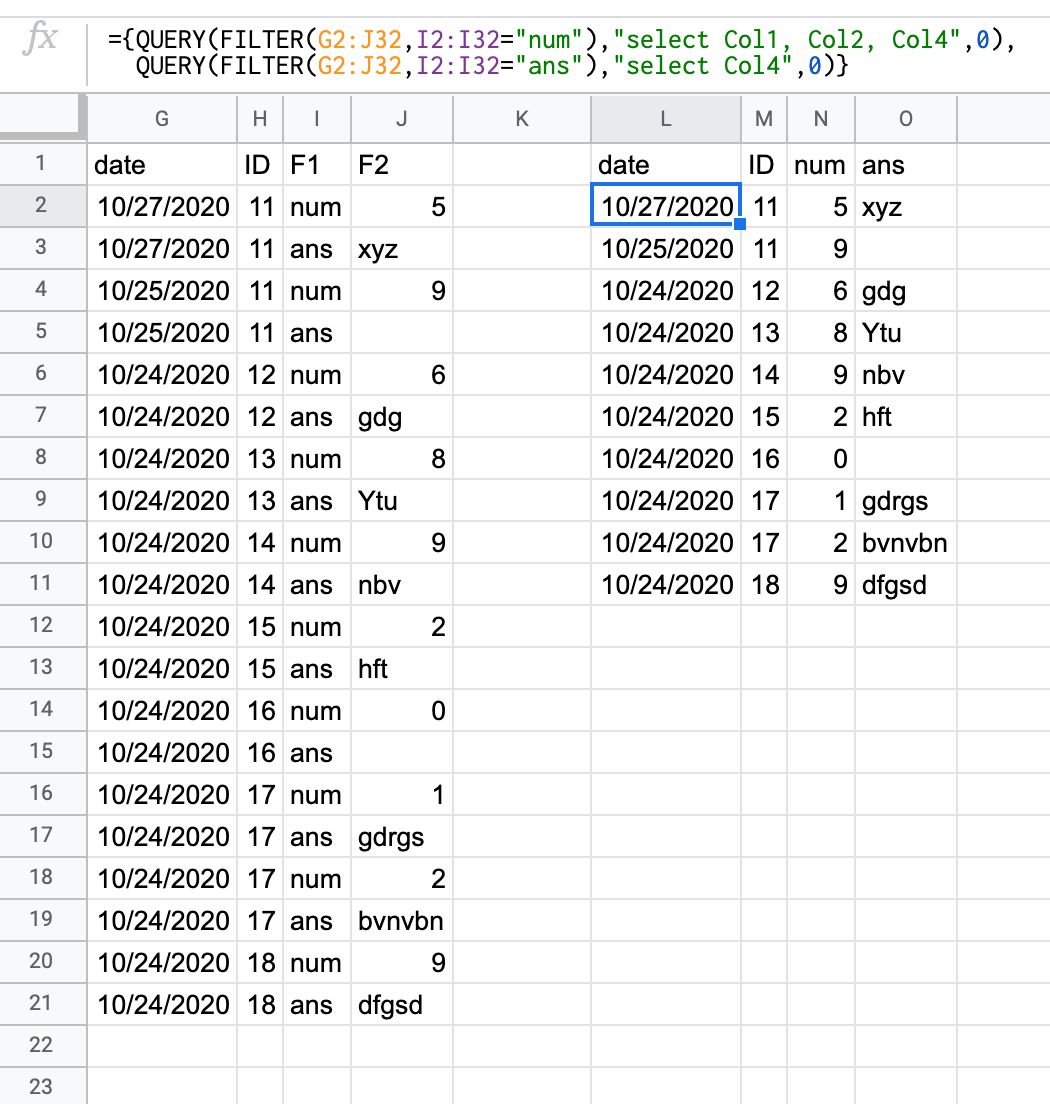
Task: Click cell J8 with value 8
Action: tap(401, 458)
